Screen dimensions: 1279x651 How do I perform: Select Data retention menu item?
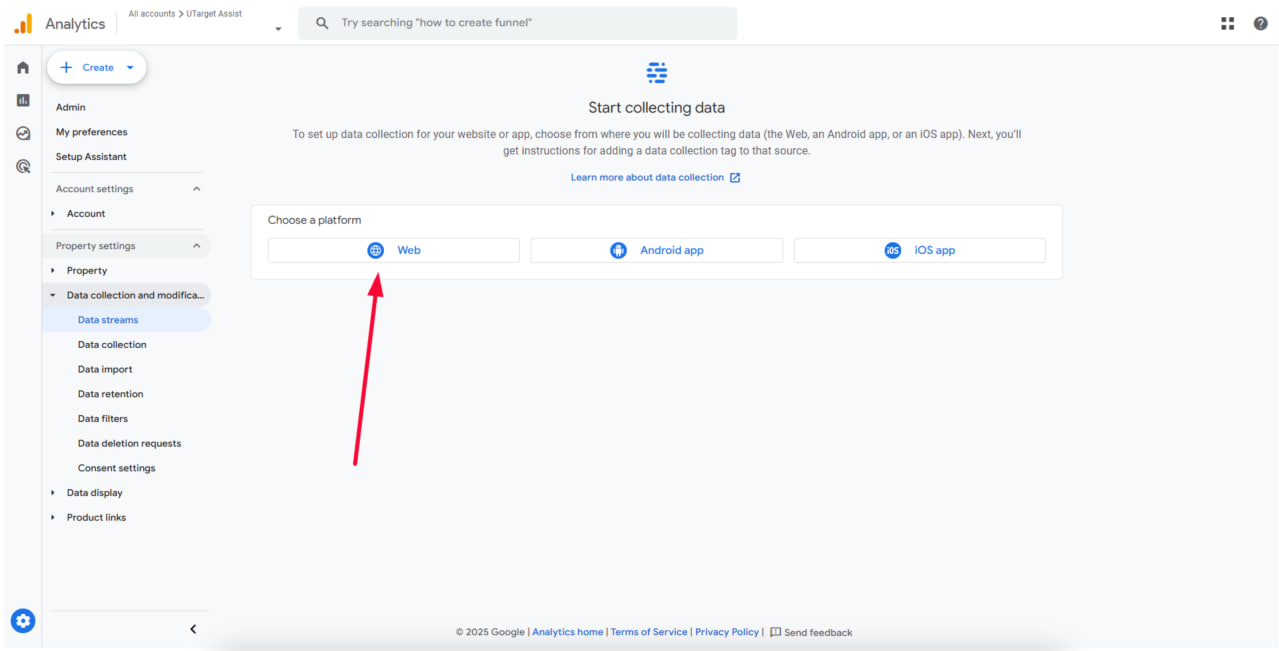coord(111,394)
